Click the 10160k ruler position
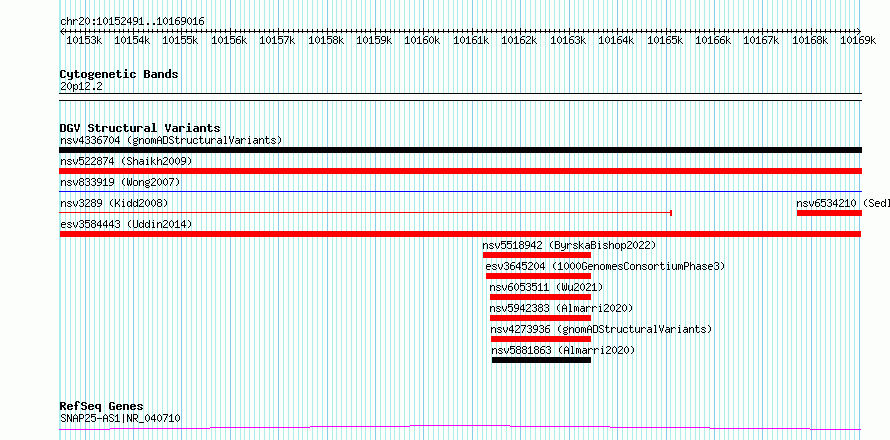This screenshot has width=890, height=440. [423, 40]
